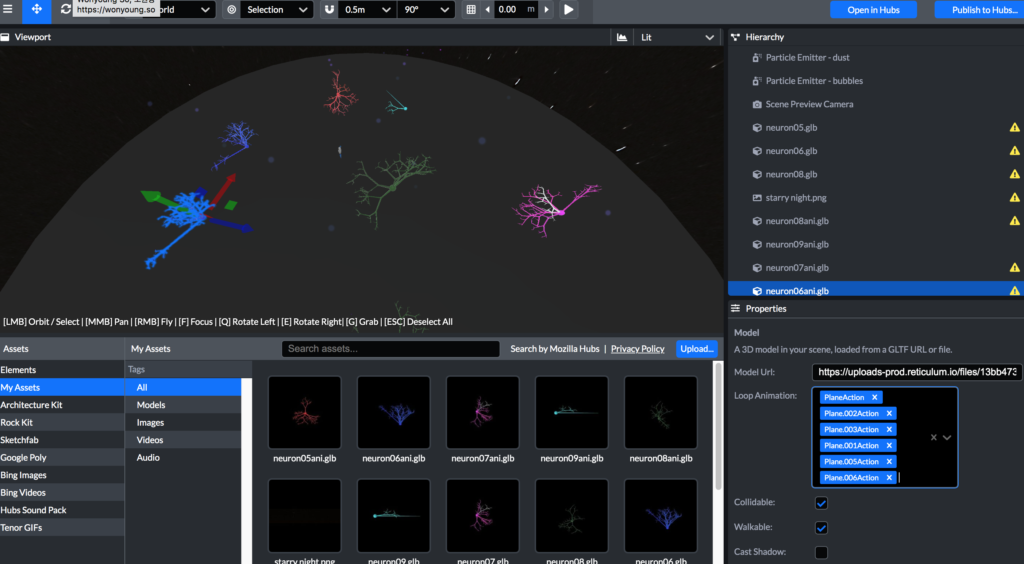Click the Model Url input field
The height and width of the screenshot is (564, 1024).
(x=917, y=372)
